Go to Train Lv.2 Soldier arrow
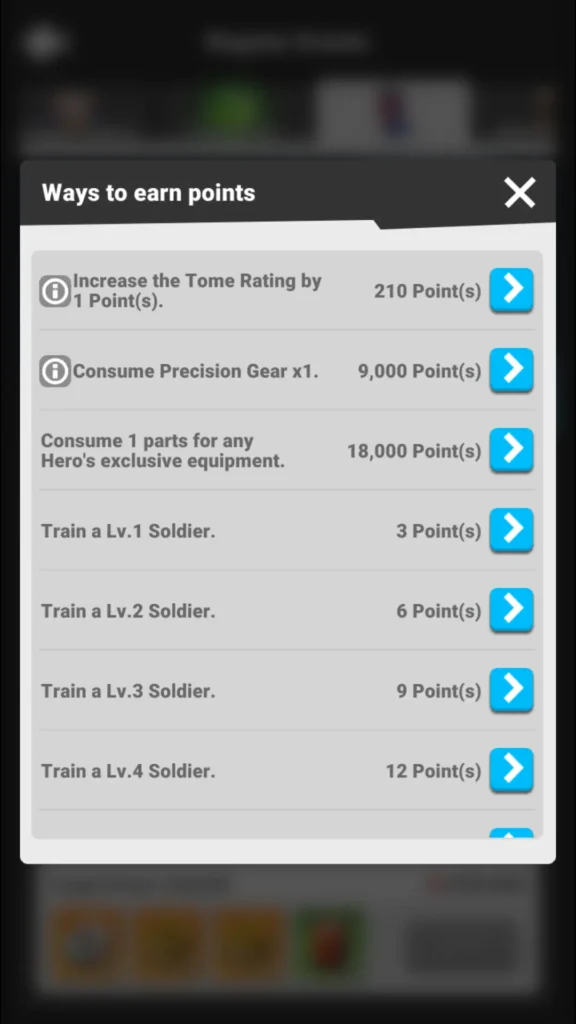The image size is (576, 1024). coord(511,609)
